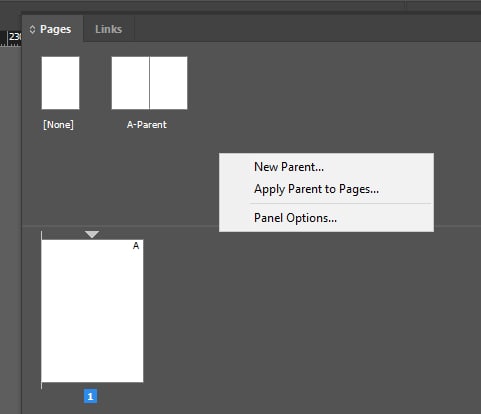
Task: Select the left page of A-Parent spread
Action: (x=130, y=83)
